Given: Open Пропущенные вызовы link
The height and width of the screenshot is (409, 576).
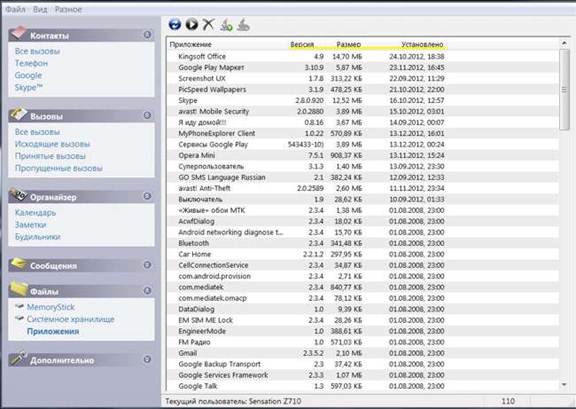Looking at the screenshot, I should (59, 168).
